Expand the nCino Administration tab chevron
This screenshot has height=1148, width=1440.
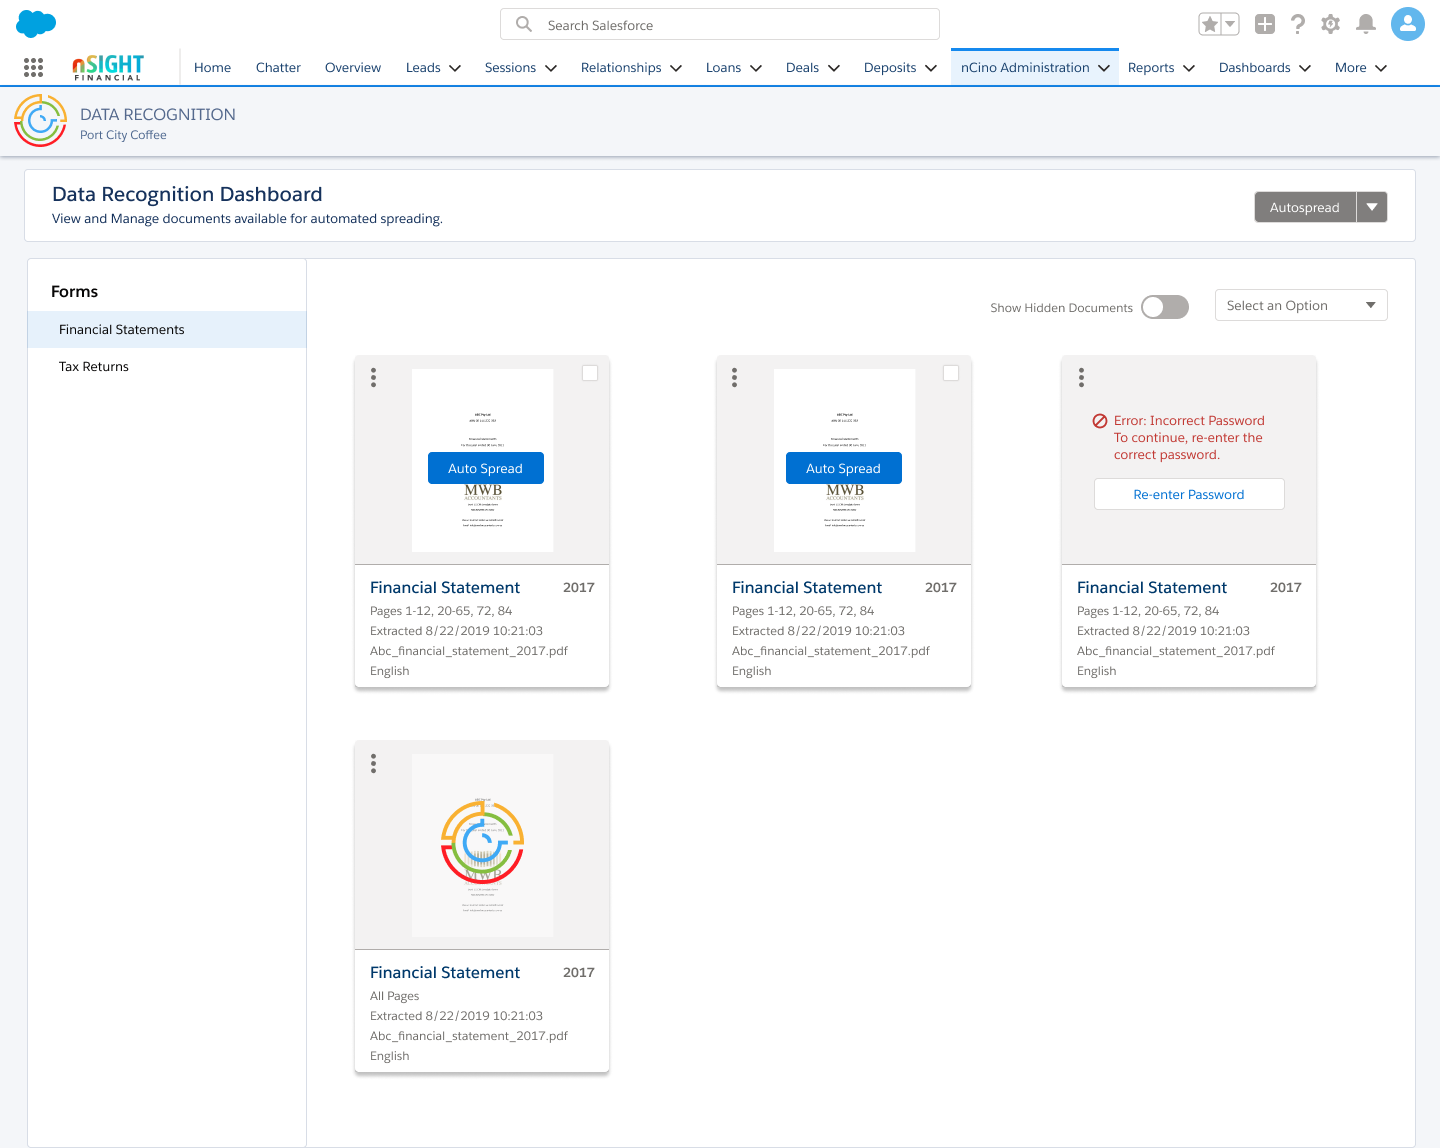click(x=1104, y=68)
